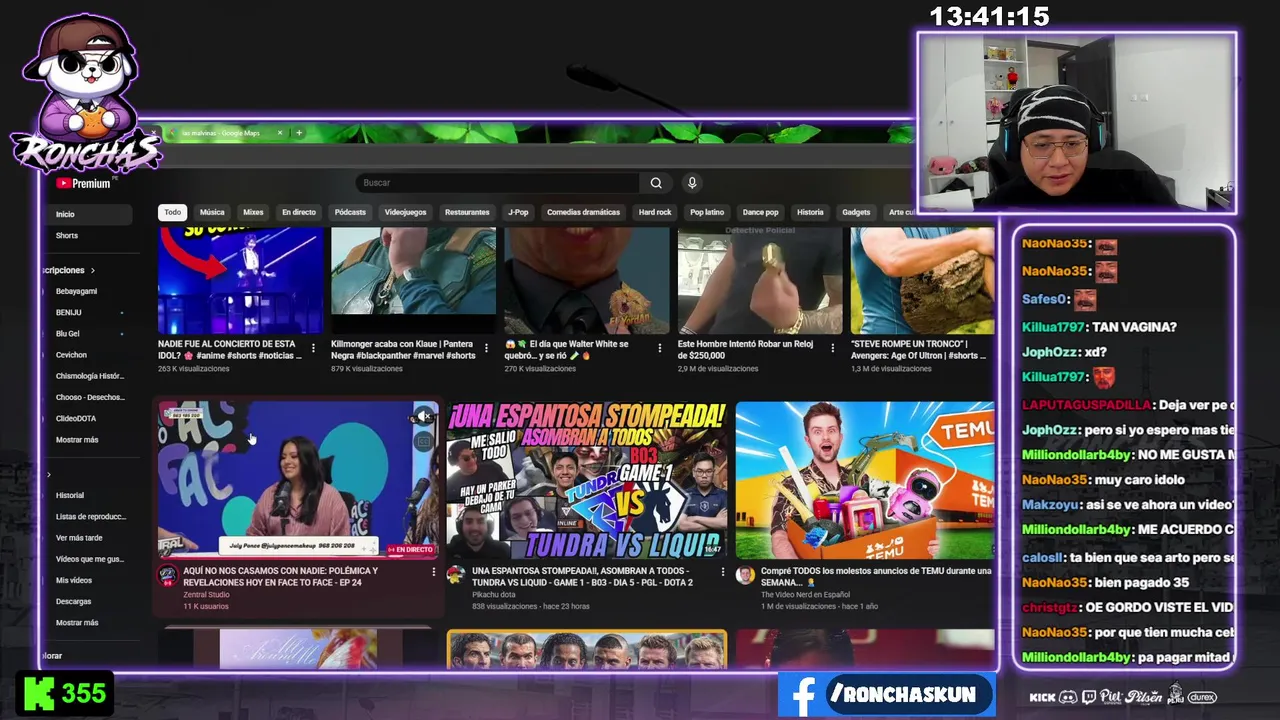
Task: Click chat username 'Killua1797' asking TAN VAGINA
Action: (x=1054, y=327)
